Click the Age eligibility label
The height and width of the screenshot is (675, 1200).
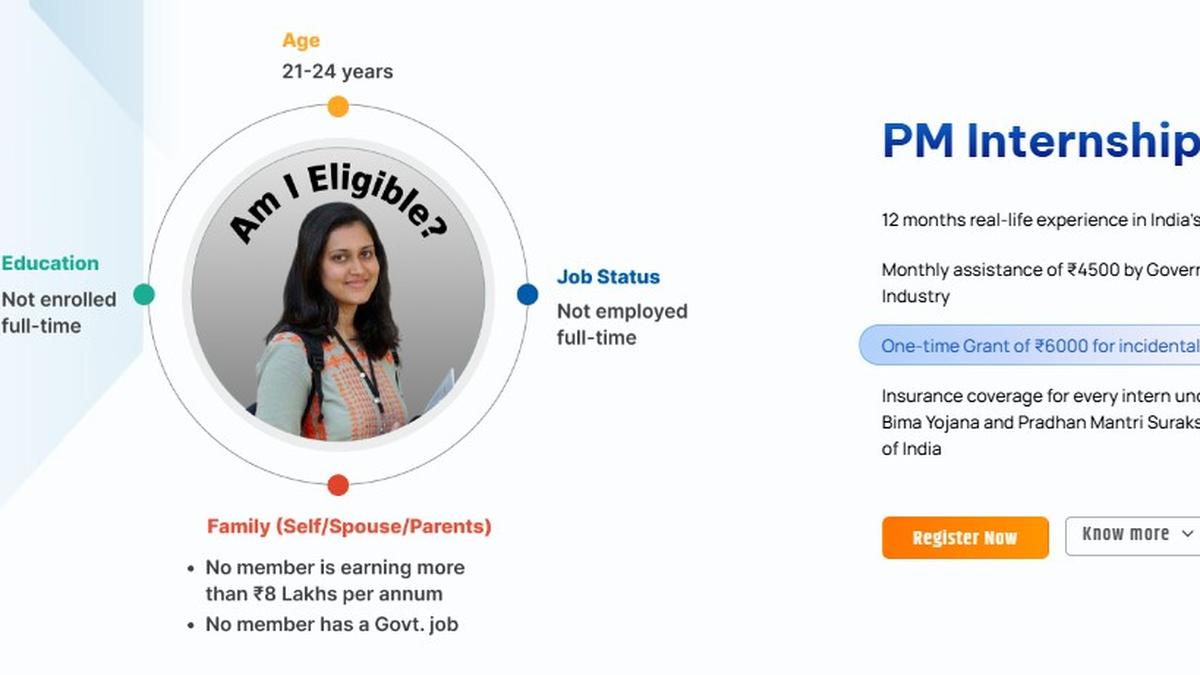click(x=299, y=40)
